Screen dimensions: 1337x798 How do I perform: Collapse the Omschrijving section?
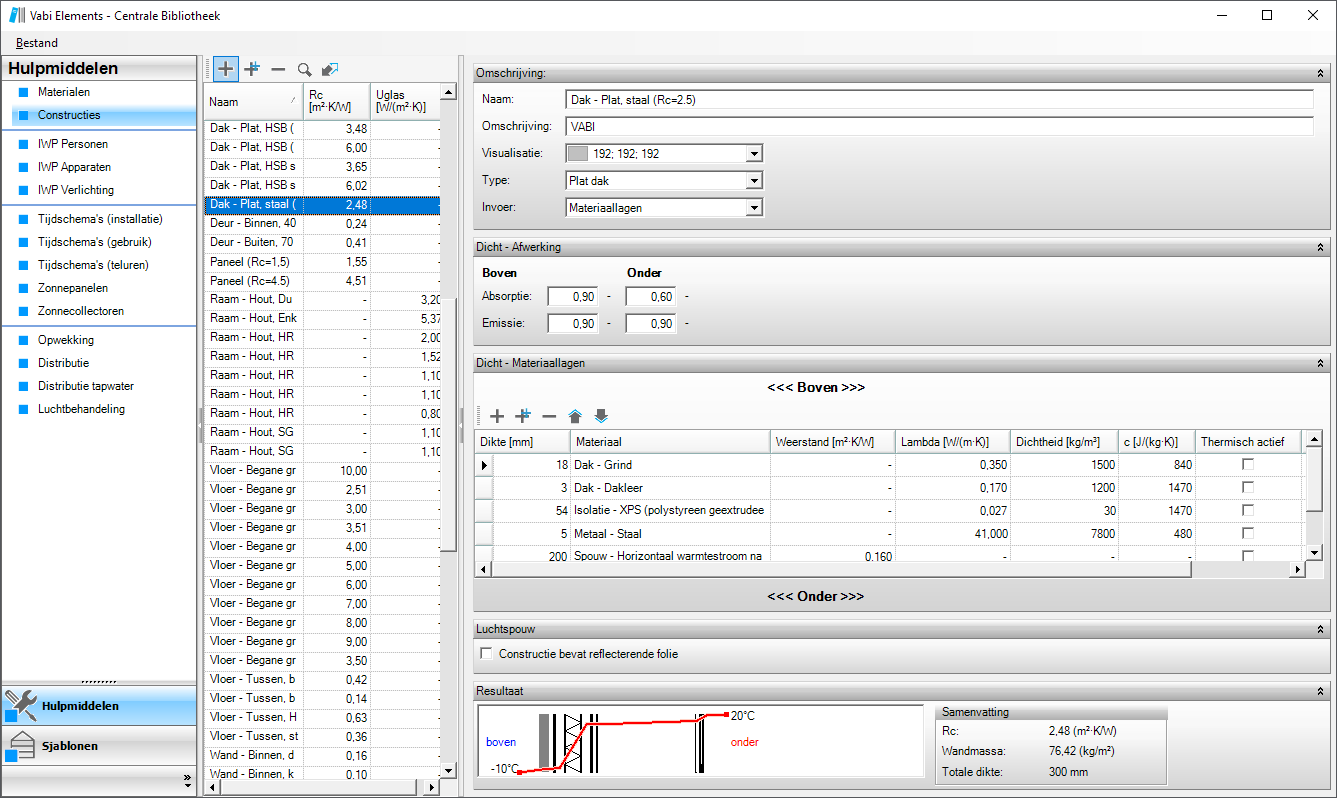(1320, 73)
